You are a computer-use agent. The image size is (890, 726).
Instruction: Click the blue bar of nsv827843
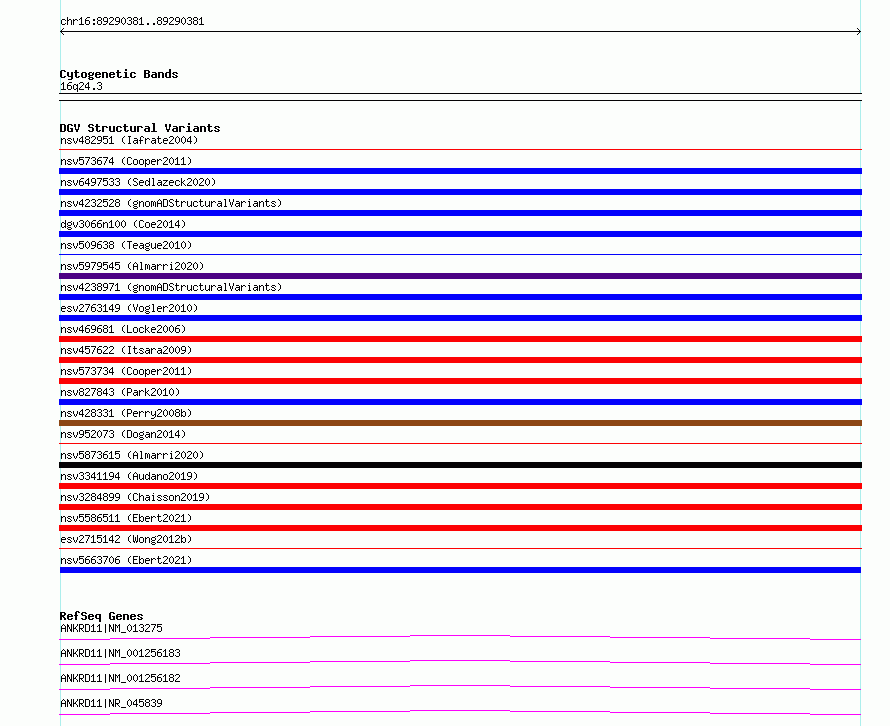[x=460, y=402]
